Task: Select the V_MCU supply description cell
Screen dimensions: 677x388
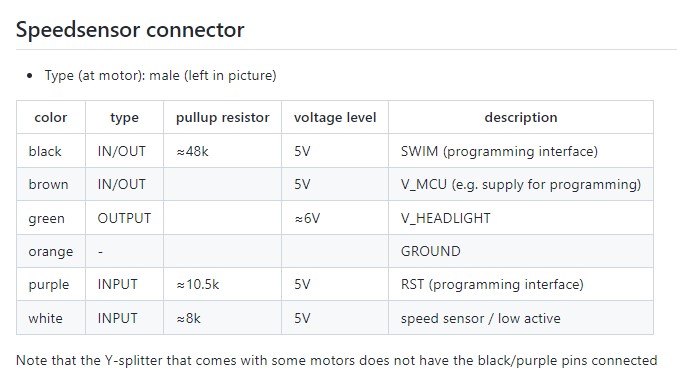Action: coord(521,184)
